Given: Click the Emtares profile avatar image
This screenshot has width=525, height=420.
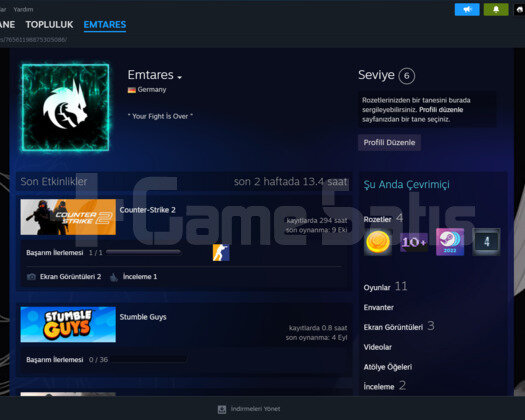Looking at the screenshot, I should (x=66, y=108).
